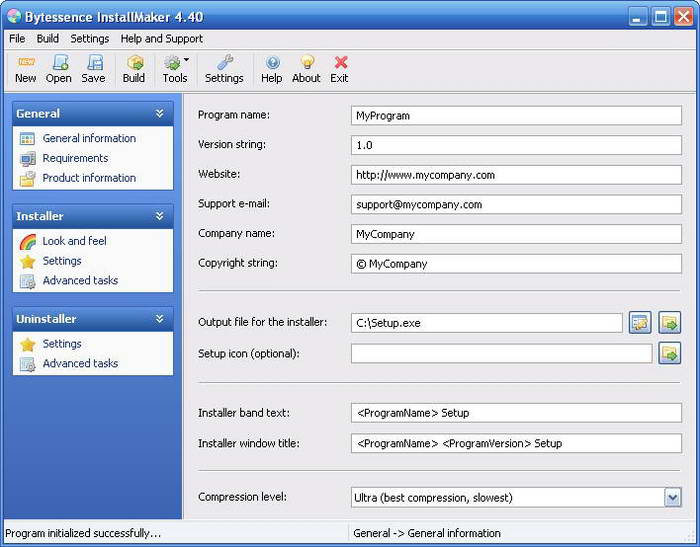Open Settings via the wrench toolbar icon
700x547 pixels.
point(225,63)
